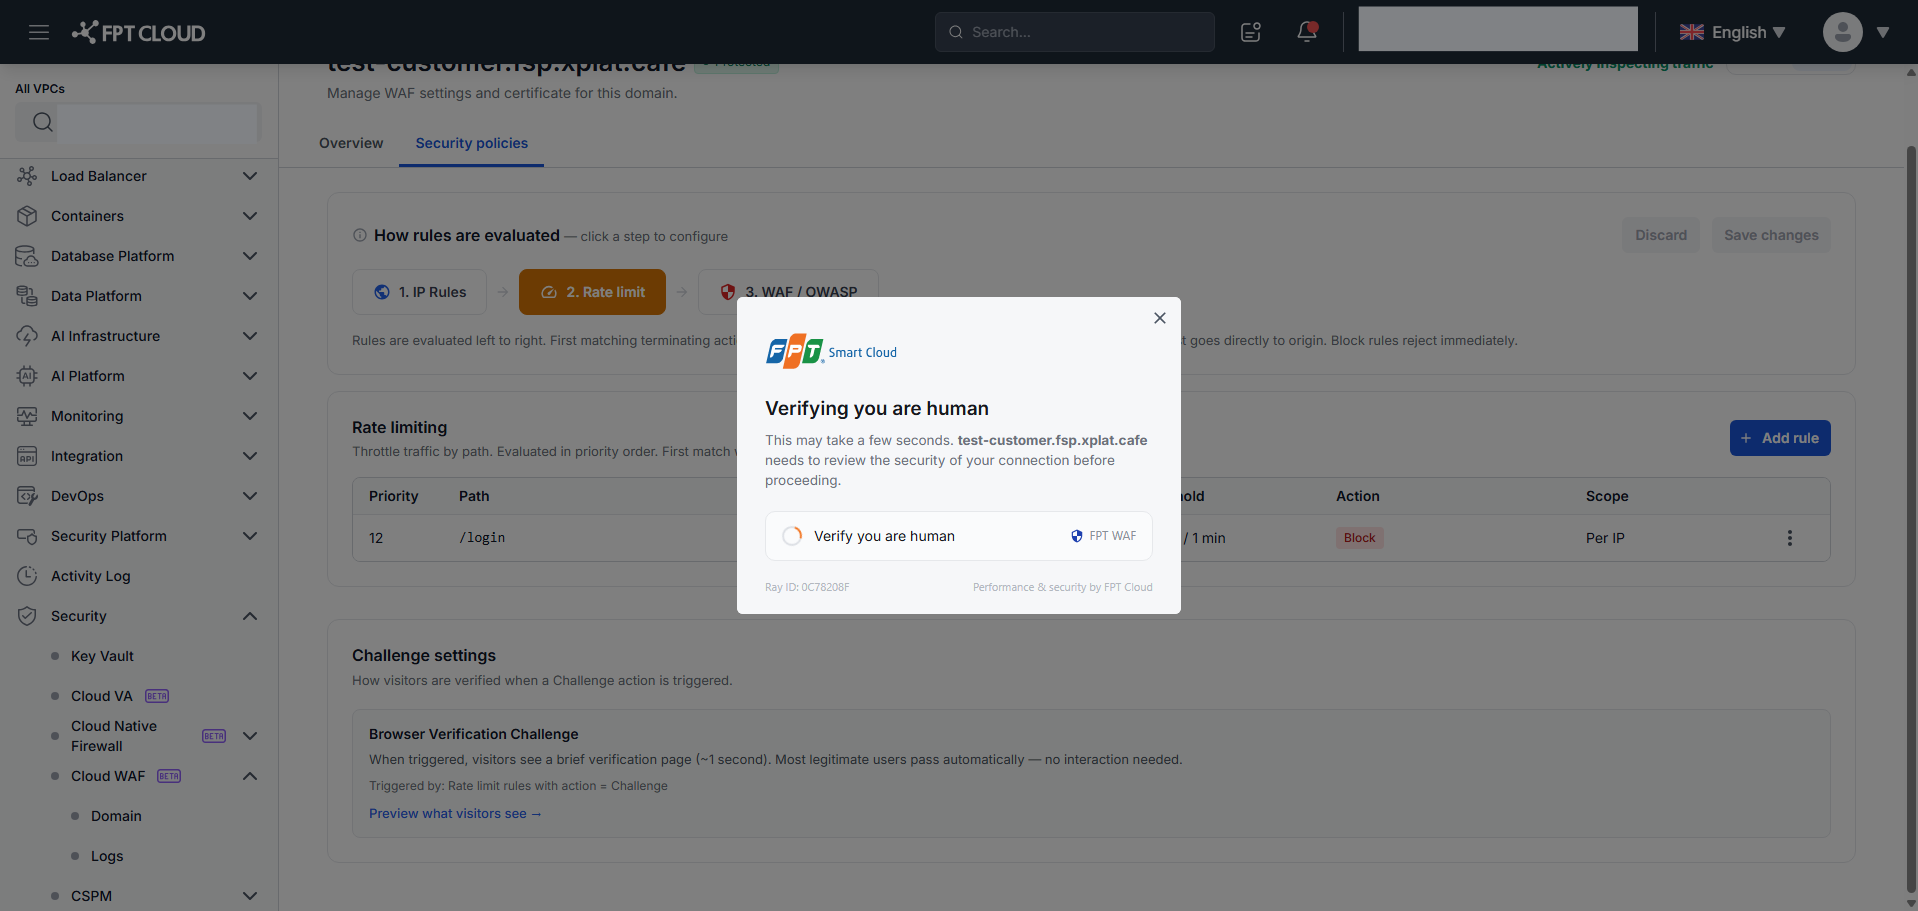1918x911 pixels.
Task: Click the Database Platform icon
Action: click(x=27, y=256)
